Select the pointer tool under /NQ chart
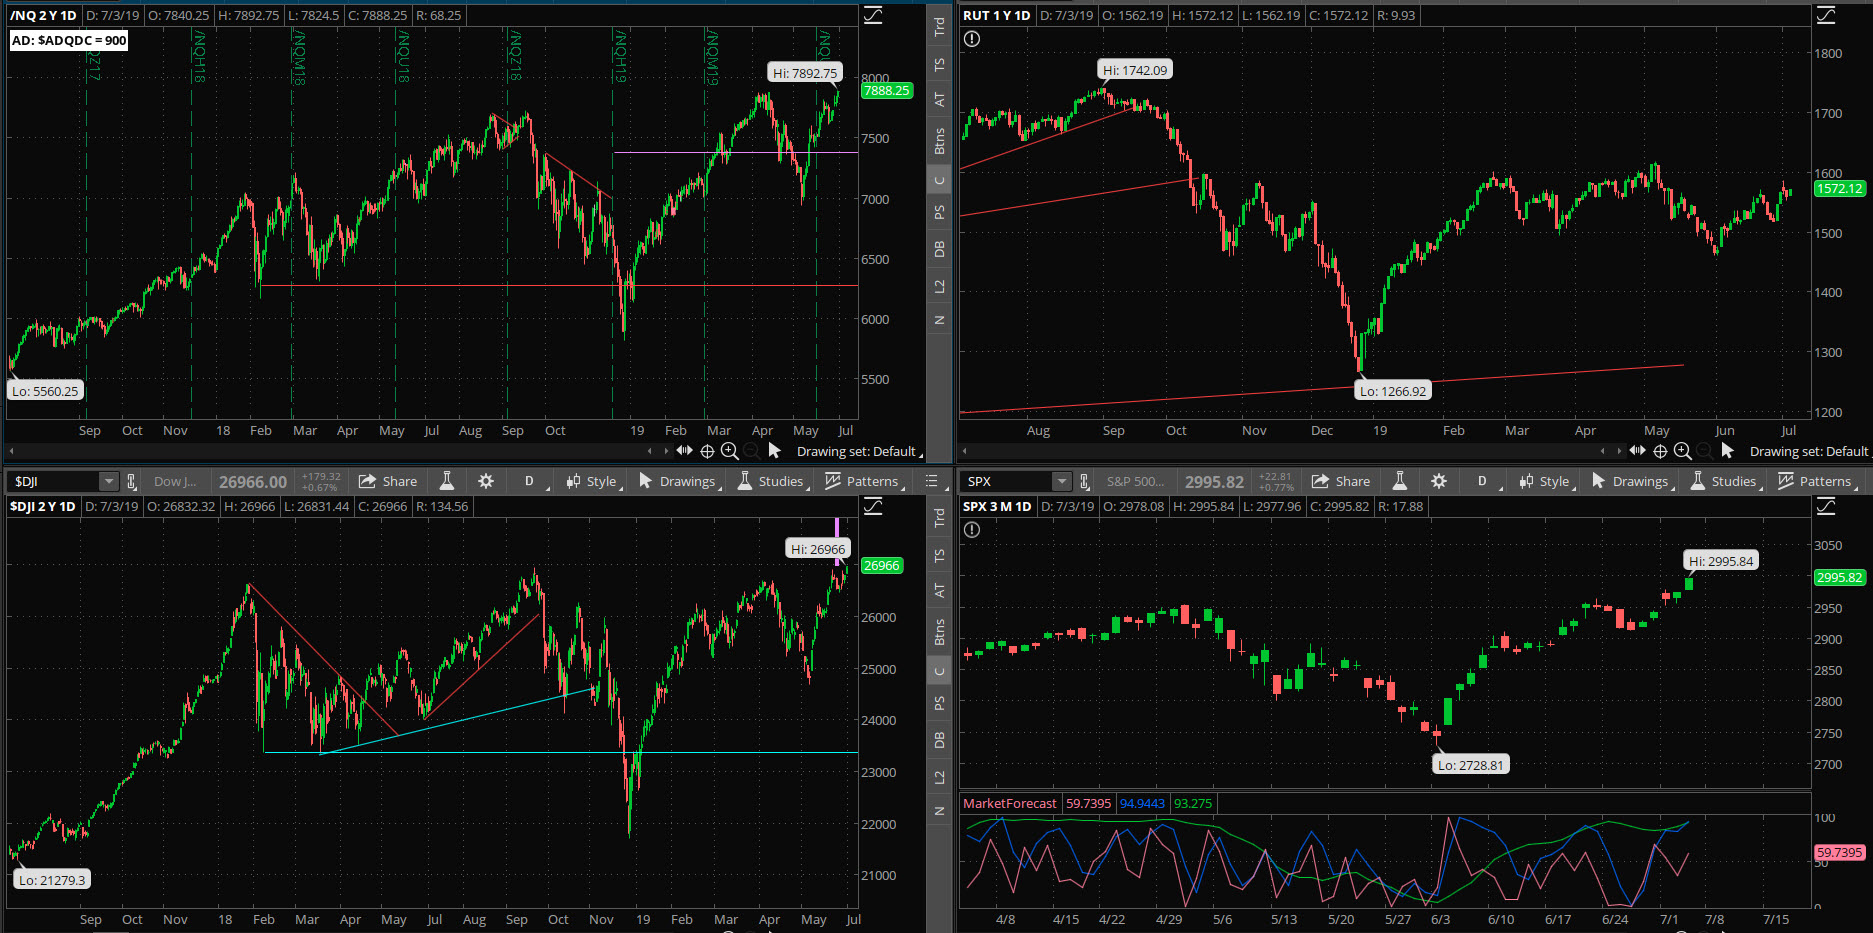The image size is (1873, 933). (774, 451)
